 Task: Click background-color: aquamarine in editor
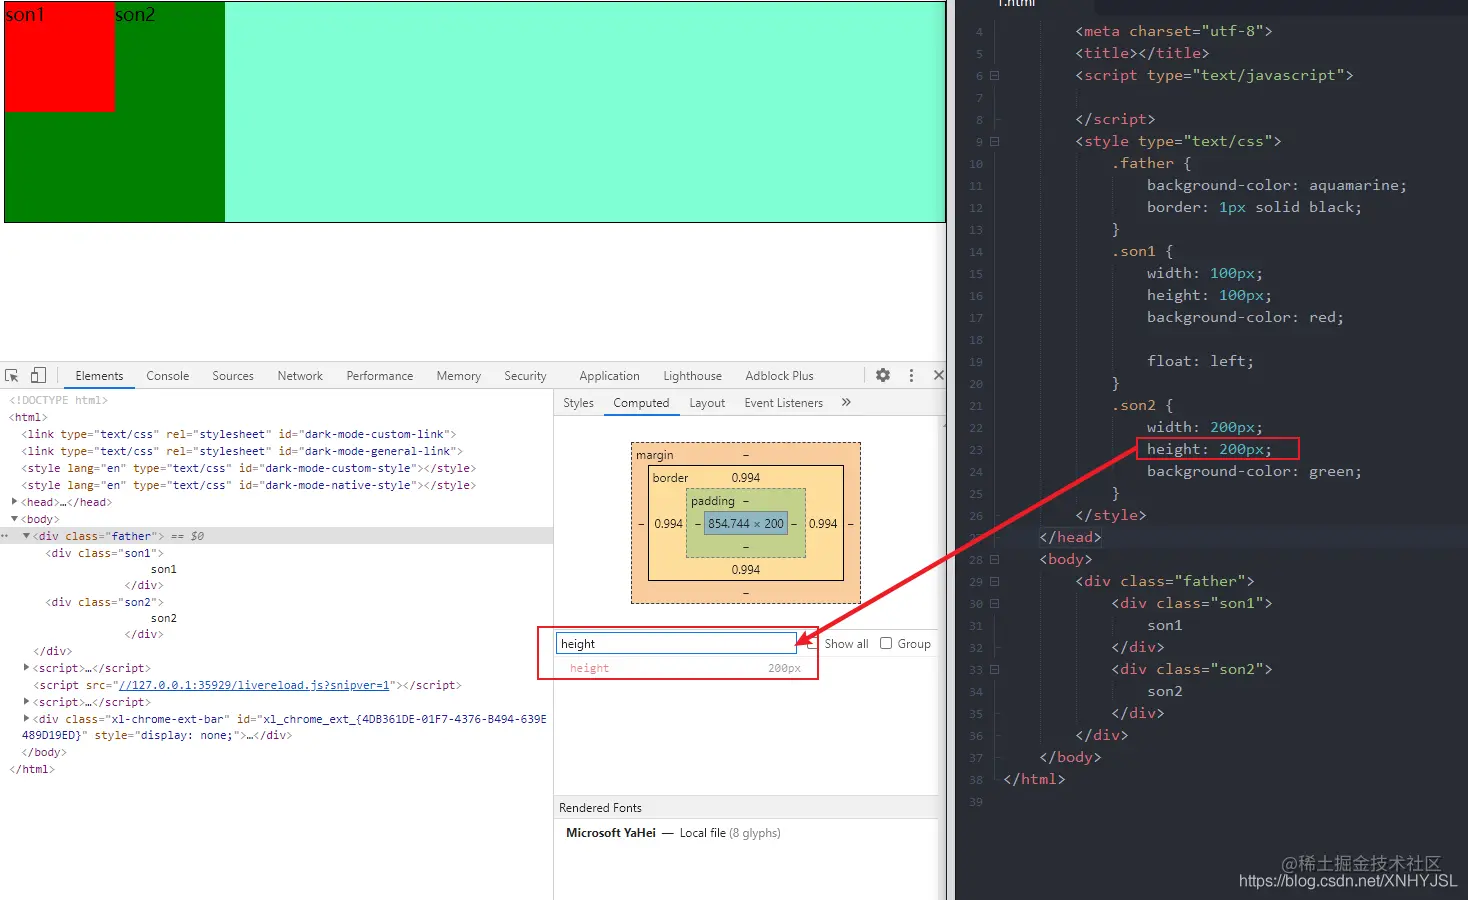tap(1276, 185)
